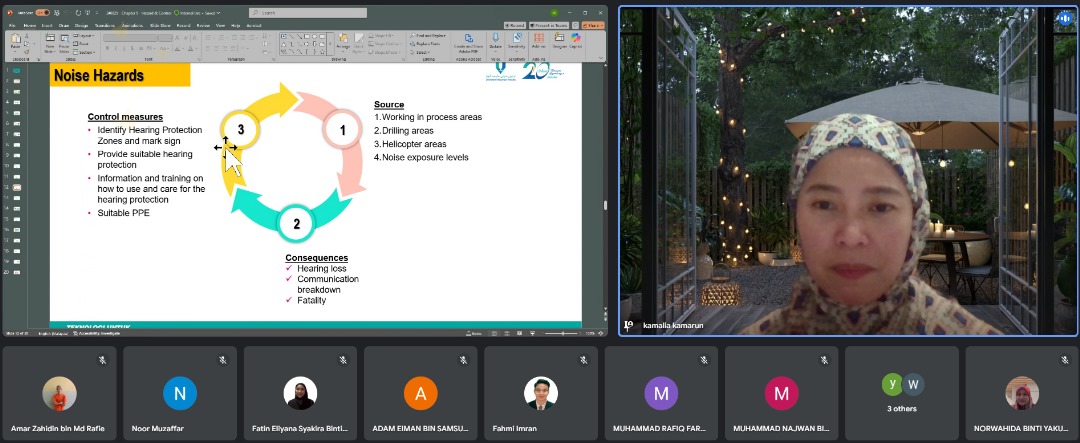Toggle the Notes pane in status bar

472,333
